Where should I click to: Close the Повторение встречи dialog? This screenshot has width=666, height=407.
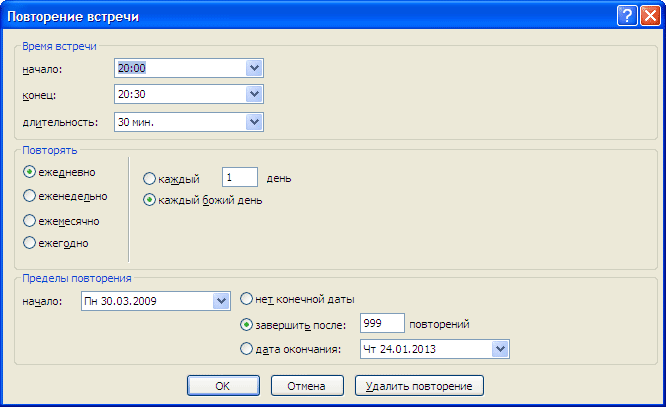pos(650,16)
